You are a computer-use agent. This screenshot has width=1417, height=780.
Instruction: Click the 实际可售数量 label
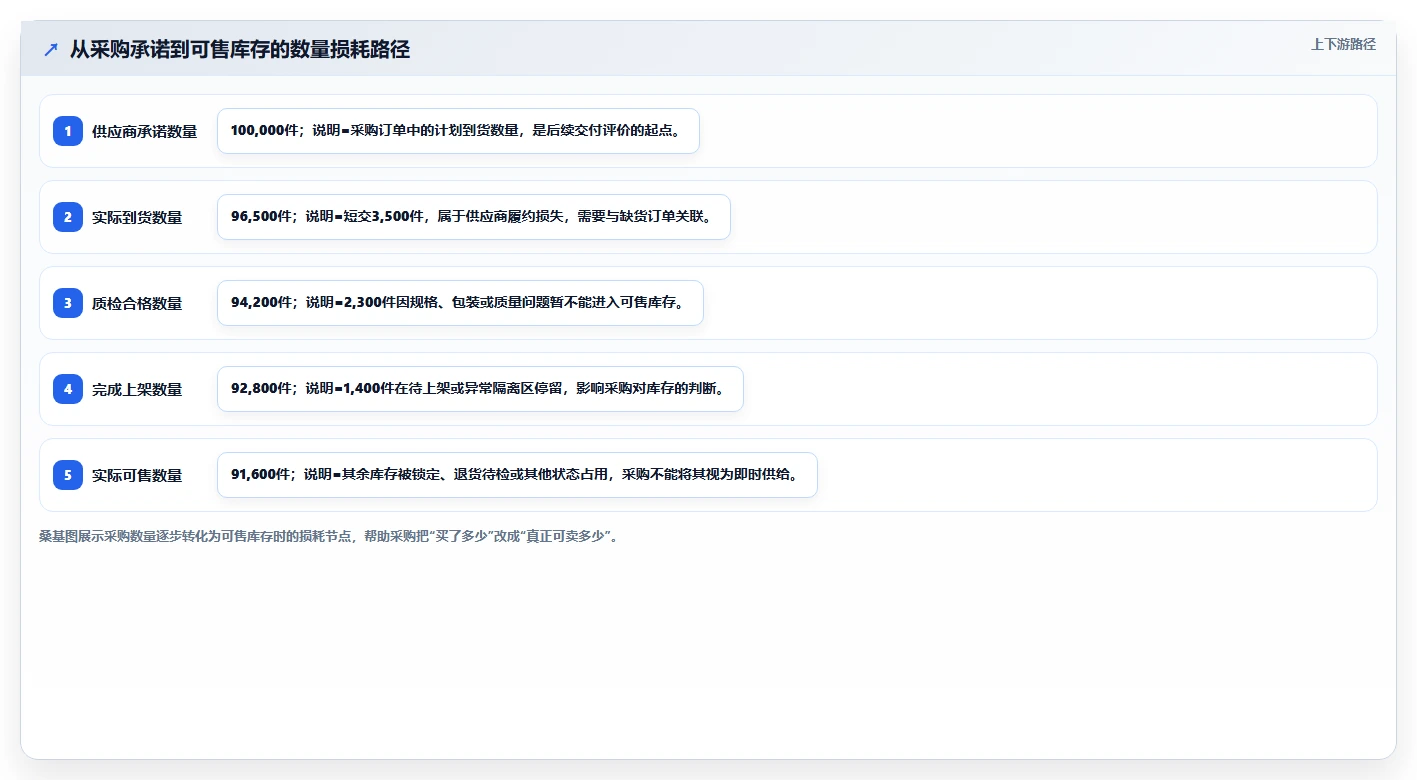coord(137,475)
